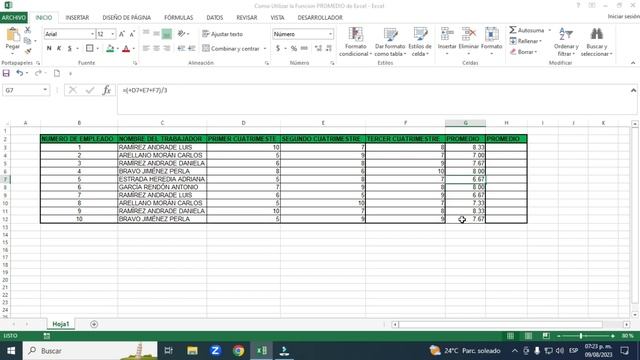Click the increase decimals icon
The height and width of the screenshot is (360, 640).
point(318,48)
